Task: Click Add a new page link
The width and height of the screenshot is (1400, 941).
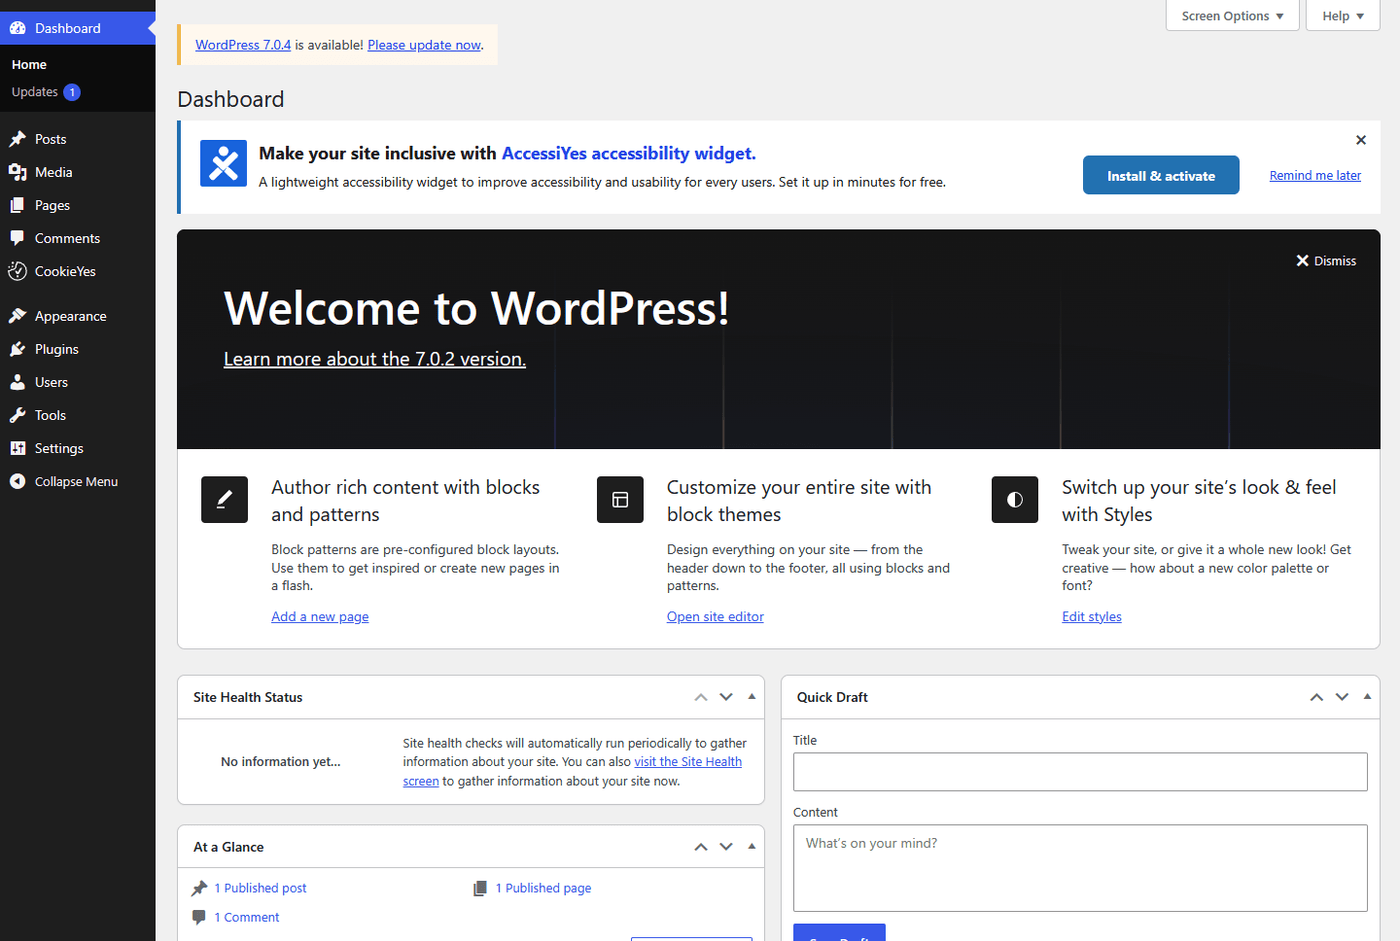Action: tap(320, 616)
